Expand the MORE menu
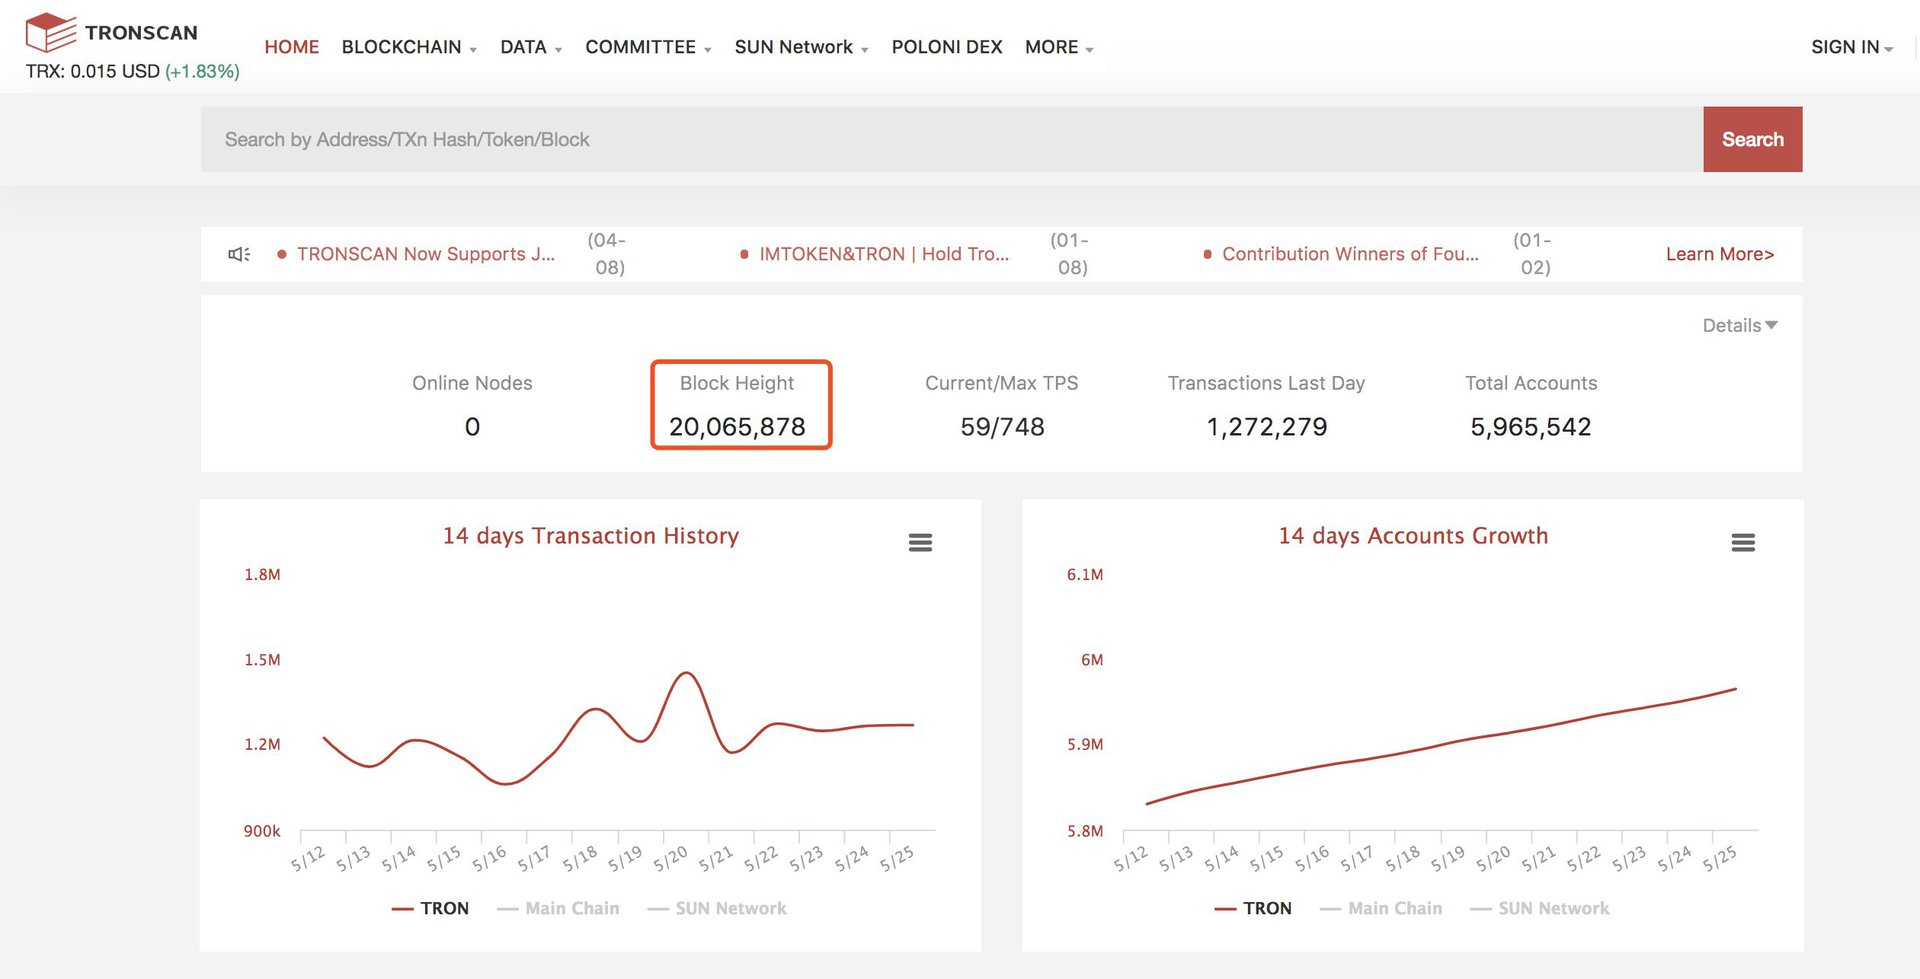 point(1059,47)
